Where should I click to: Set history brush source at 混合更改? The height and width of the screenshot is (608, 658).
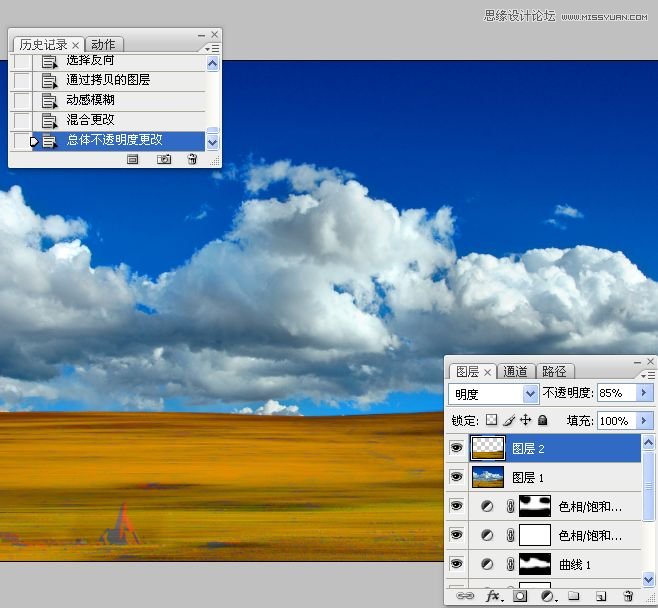pyautogui.click(x=21, y=120)
